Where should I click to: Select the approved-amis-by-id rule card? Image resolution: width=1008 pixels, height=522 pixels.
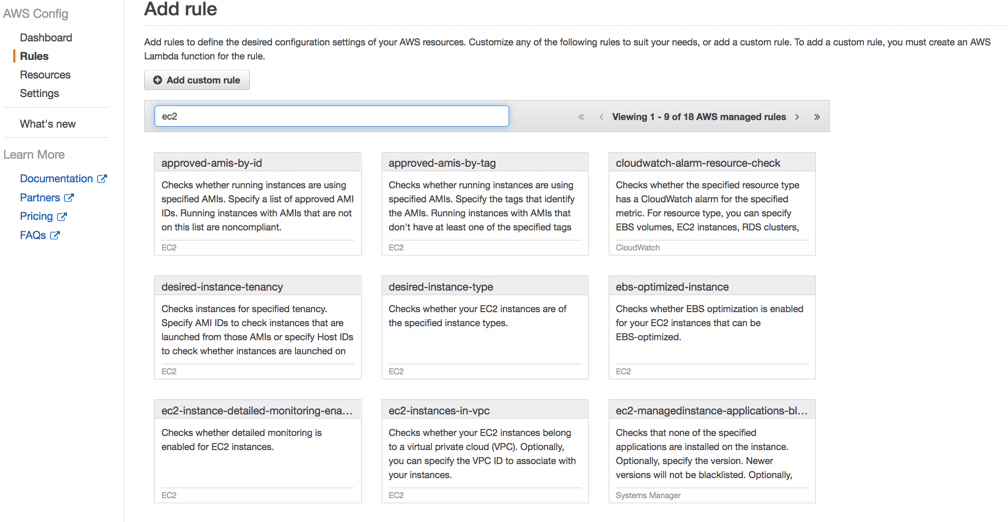click(x=258, y=204)
